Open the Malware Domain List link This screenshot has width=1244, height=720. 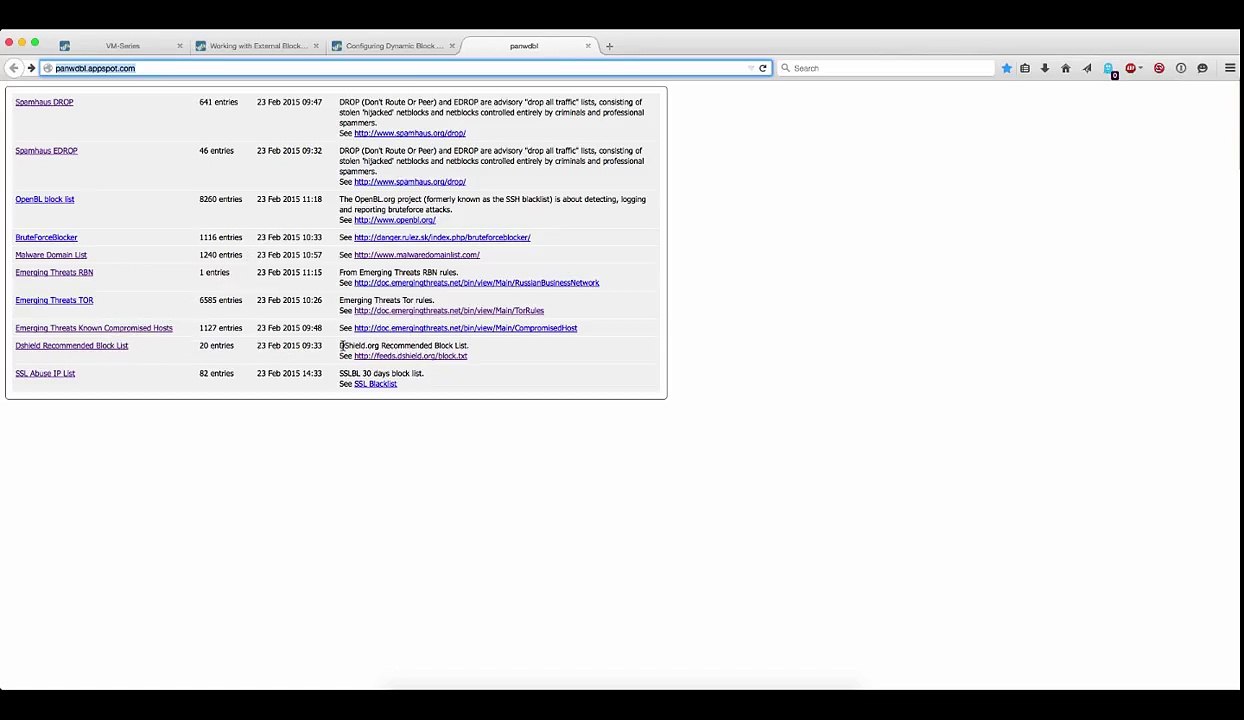(51, 255)
